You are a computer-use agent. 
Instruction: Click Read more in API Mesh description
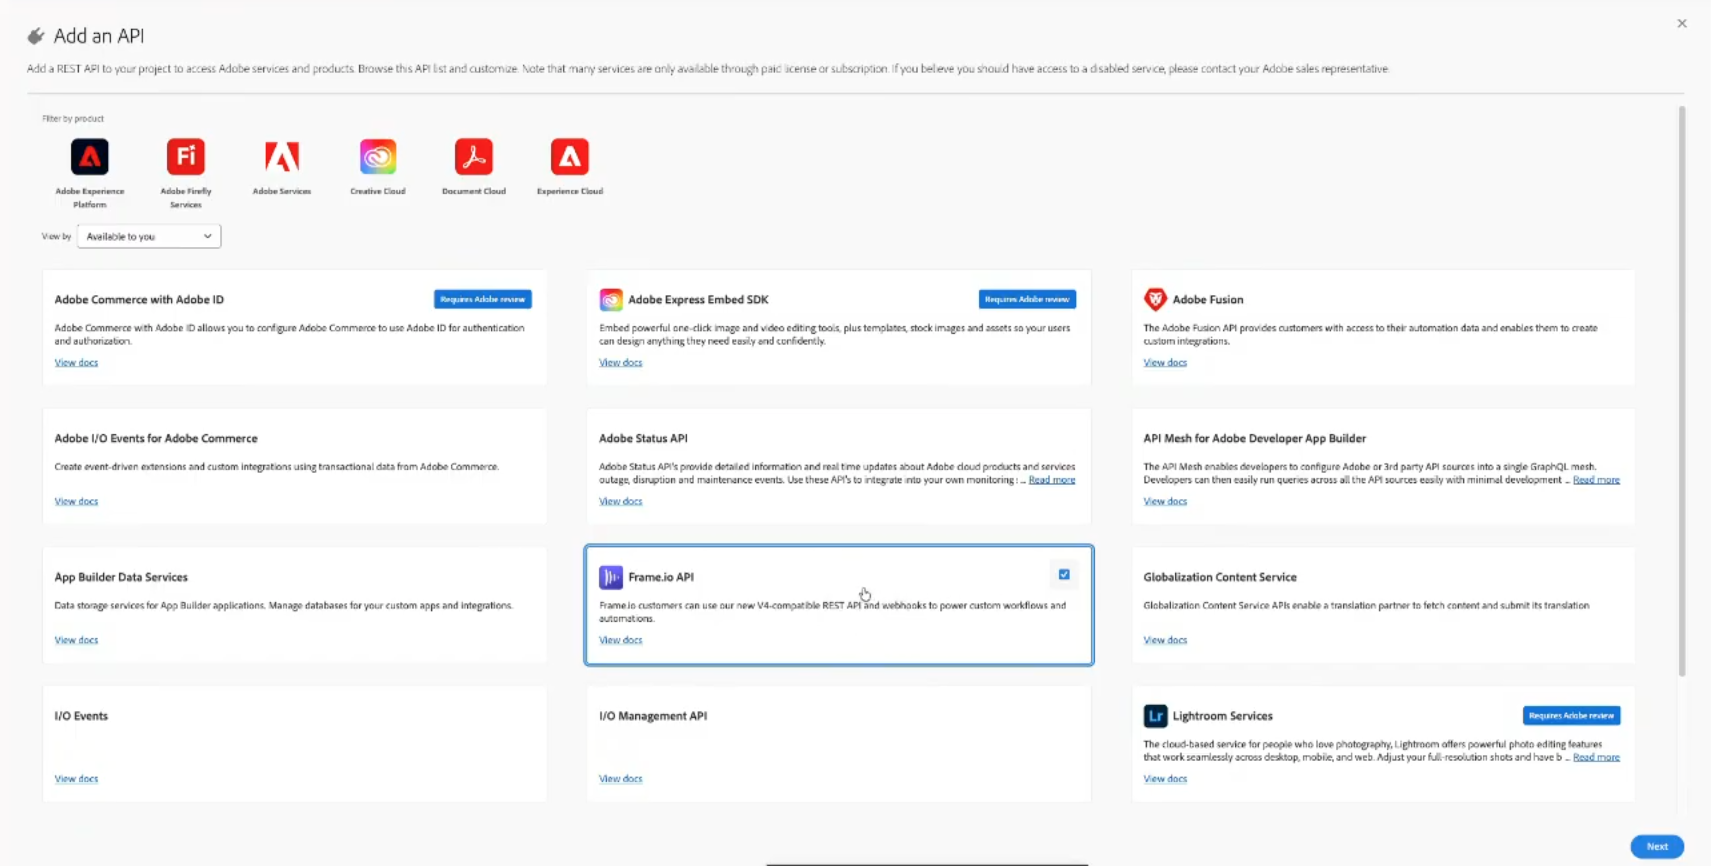tap(1596, 480)
